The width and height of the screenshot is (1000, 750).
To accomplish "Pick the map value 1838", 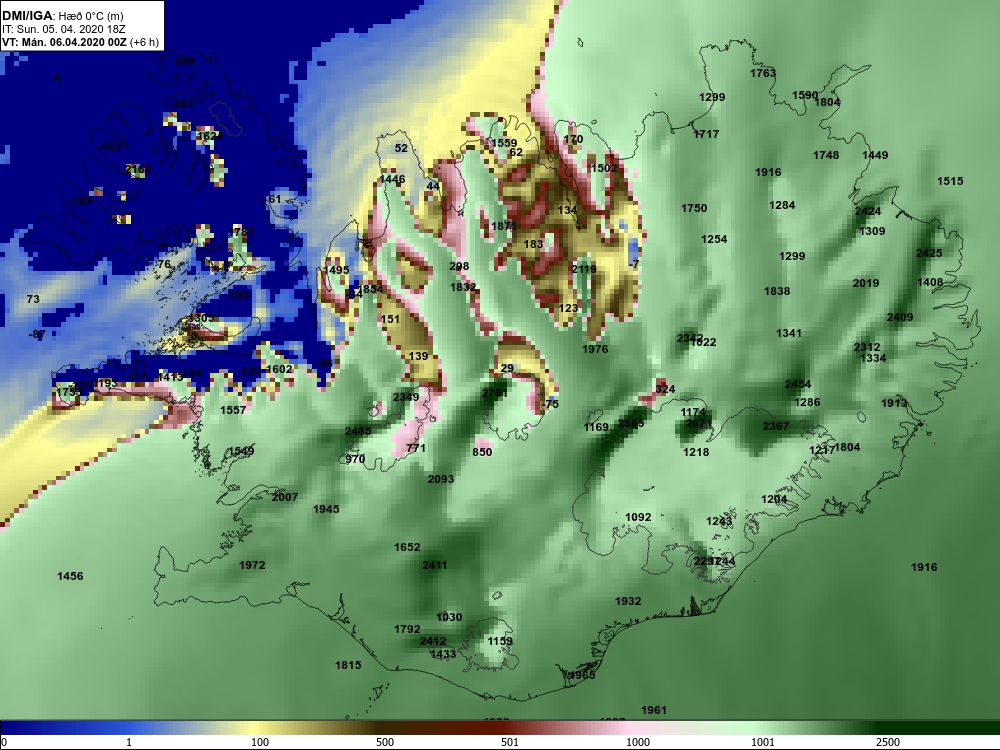I will [777, 291].
